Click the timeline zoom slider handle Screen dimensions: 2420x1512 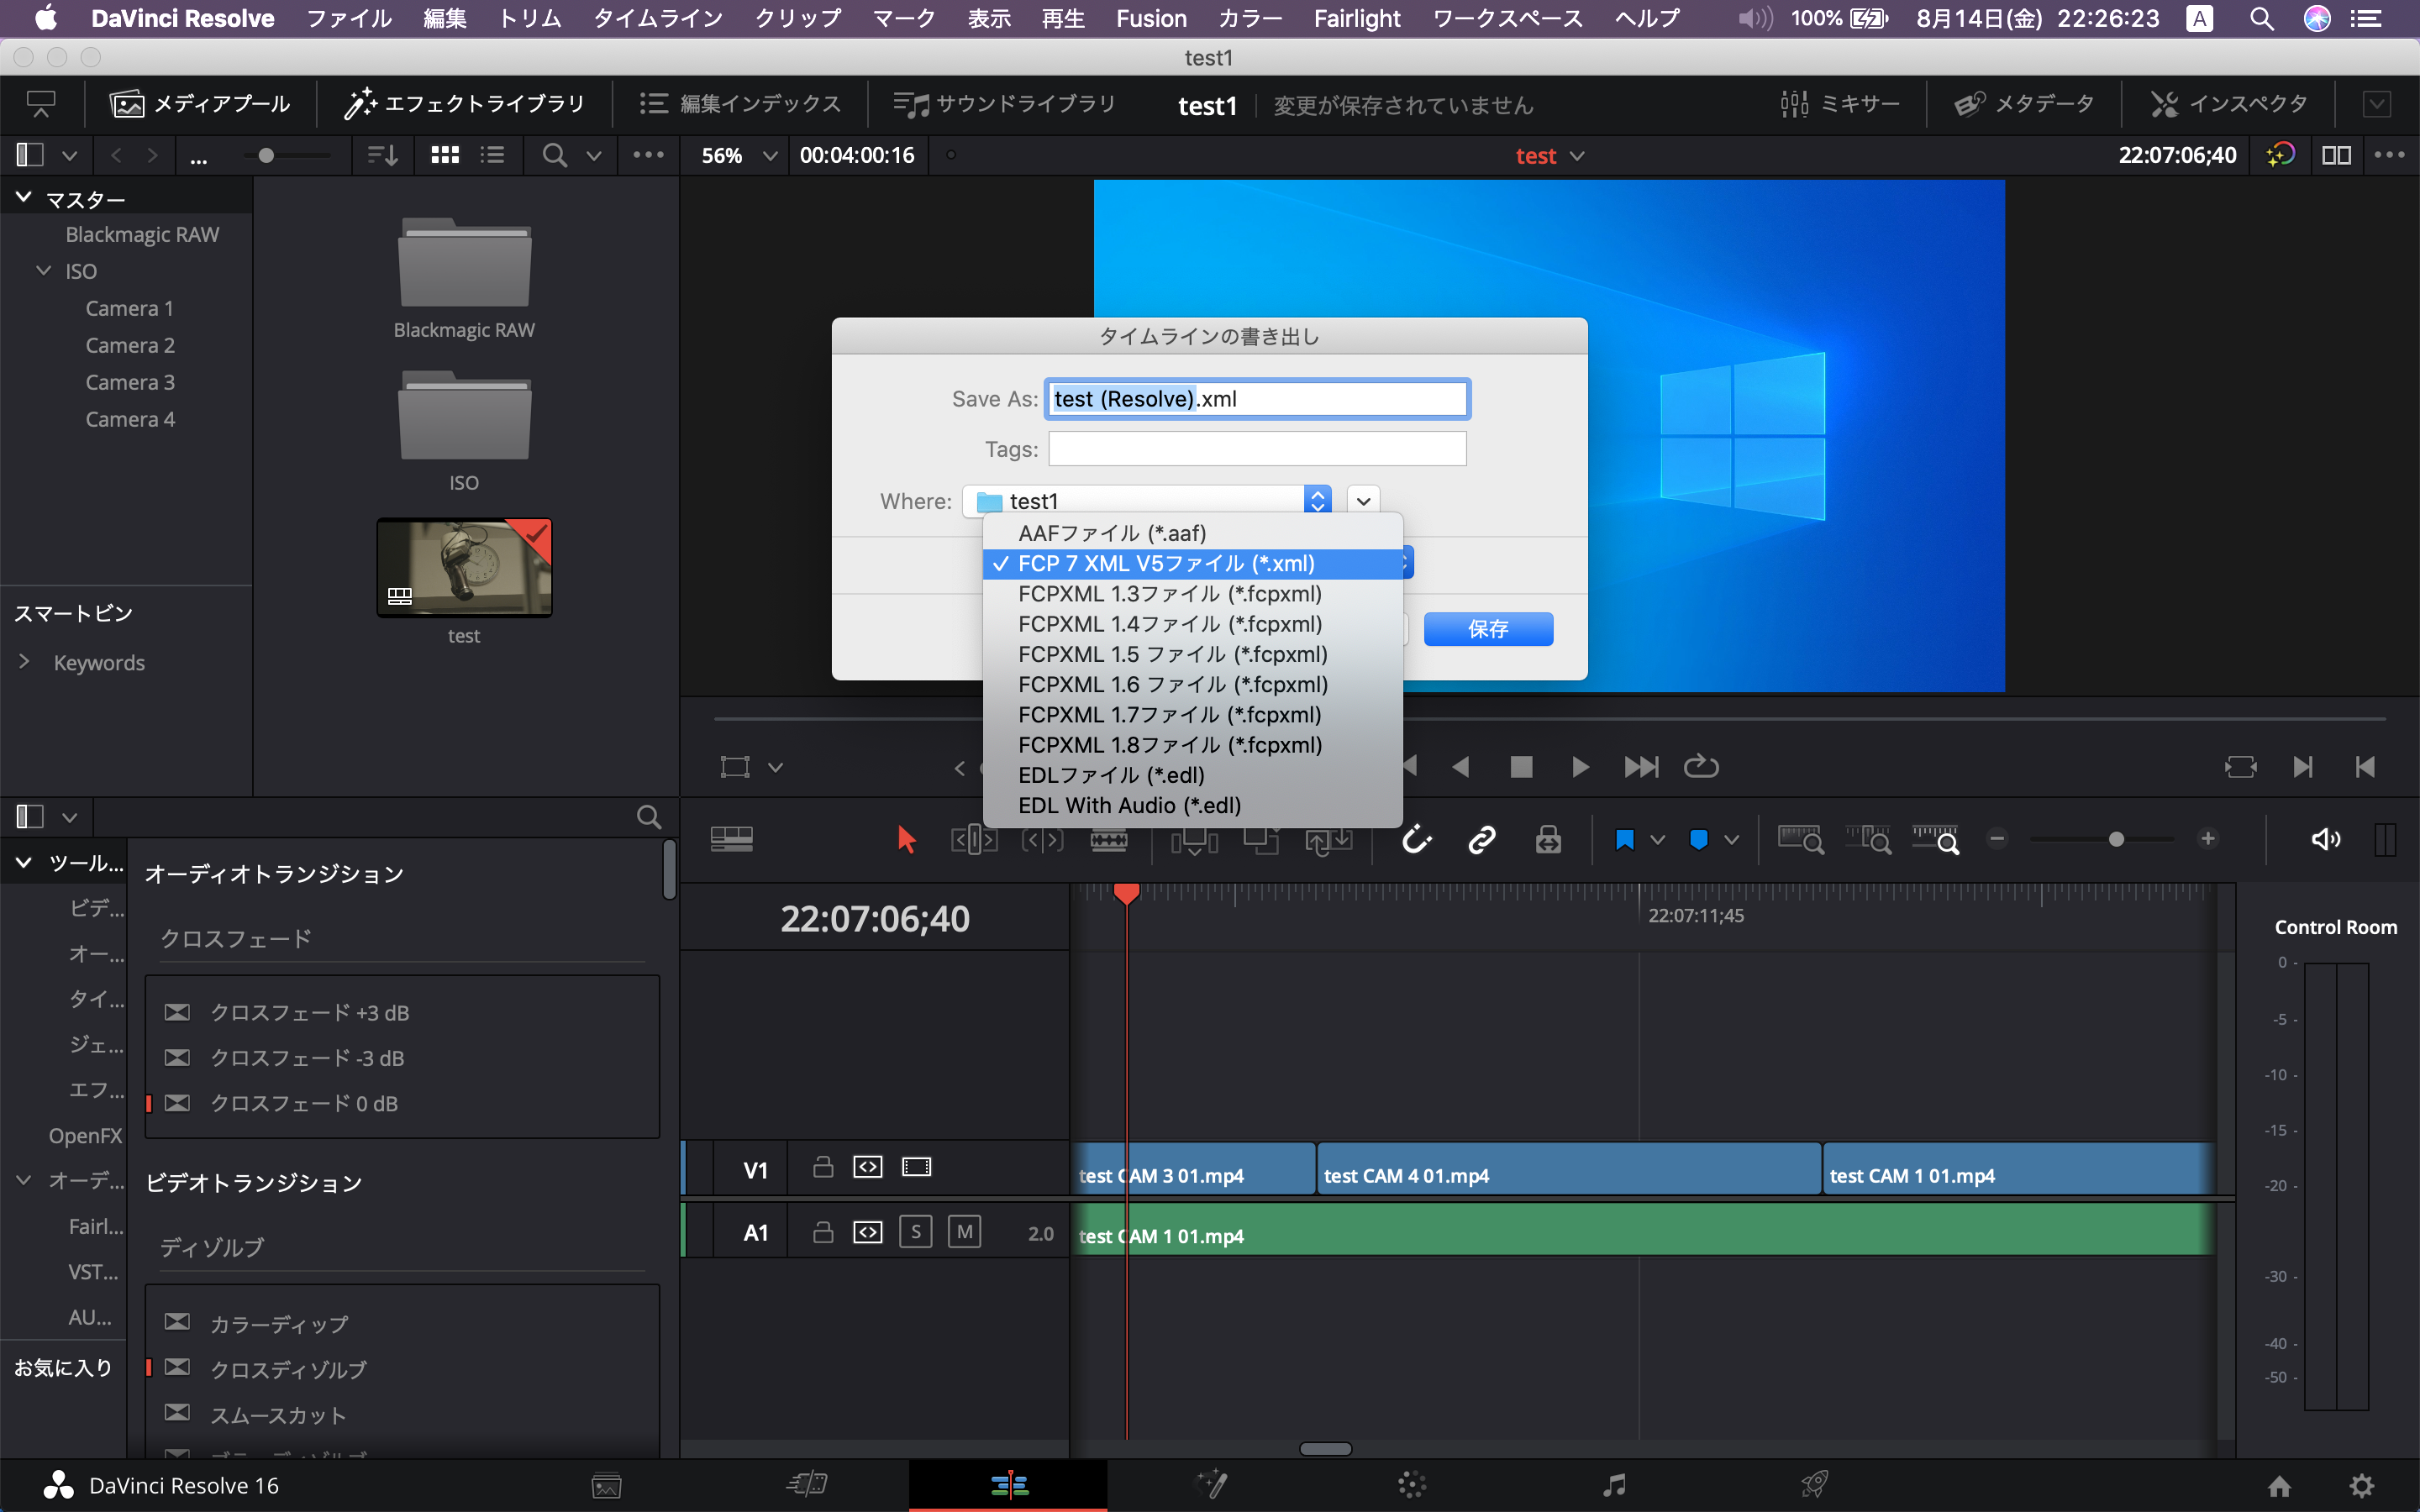[2116, 839]
